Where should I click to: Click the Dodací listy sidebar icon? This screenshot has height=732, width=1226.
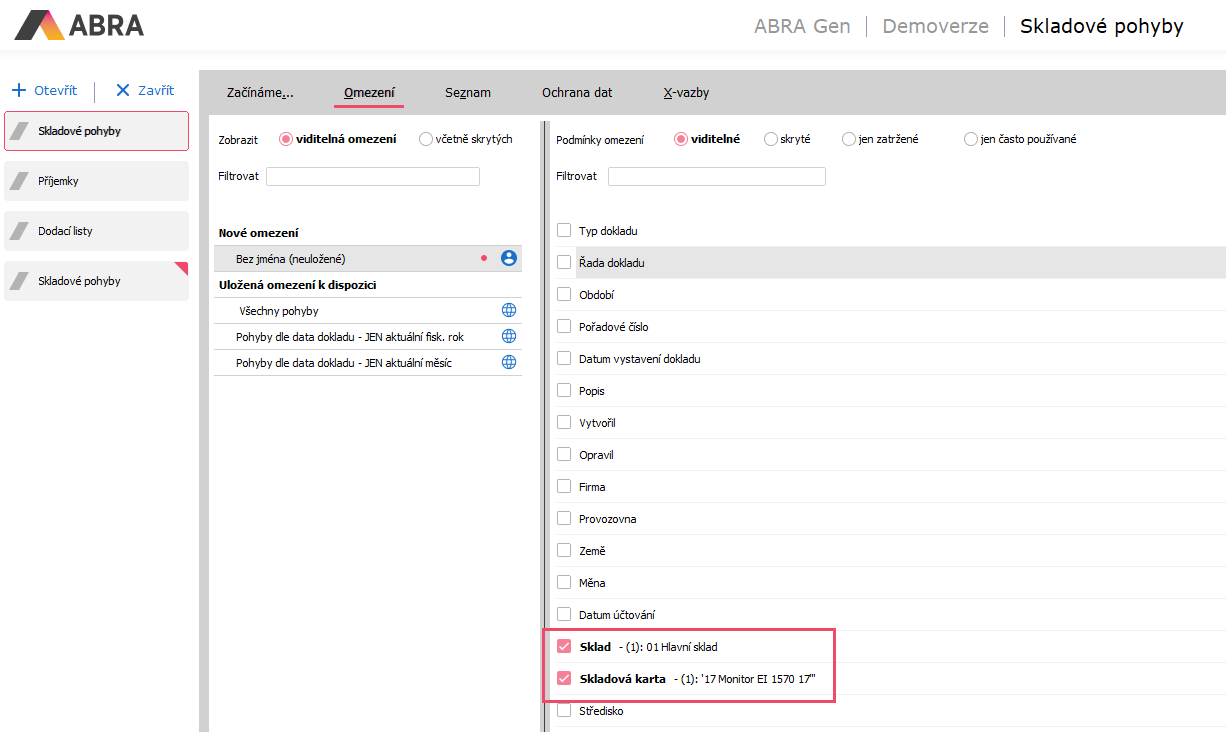(19, 231)
